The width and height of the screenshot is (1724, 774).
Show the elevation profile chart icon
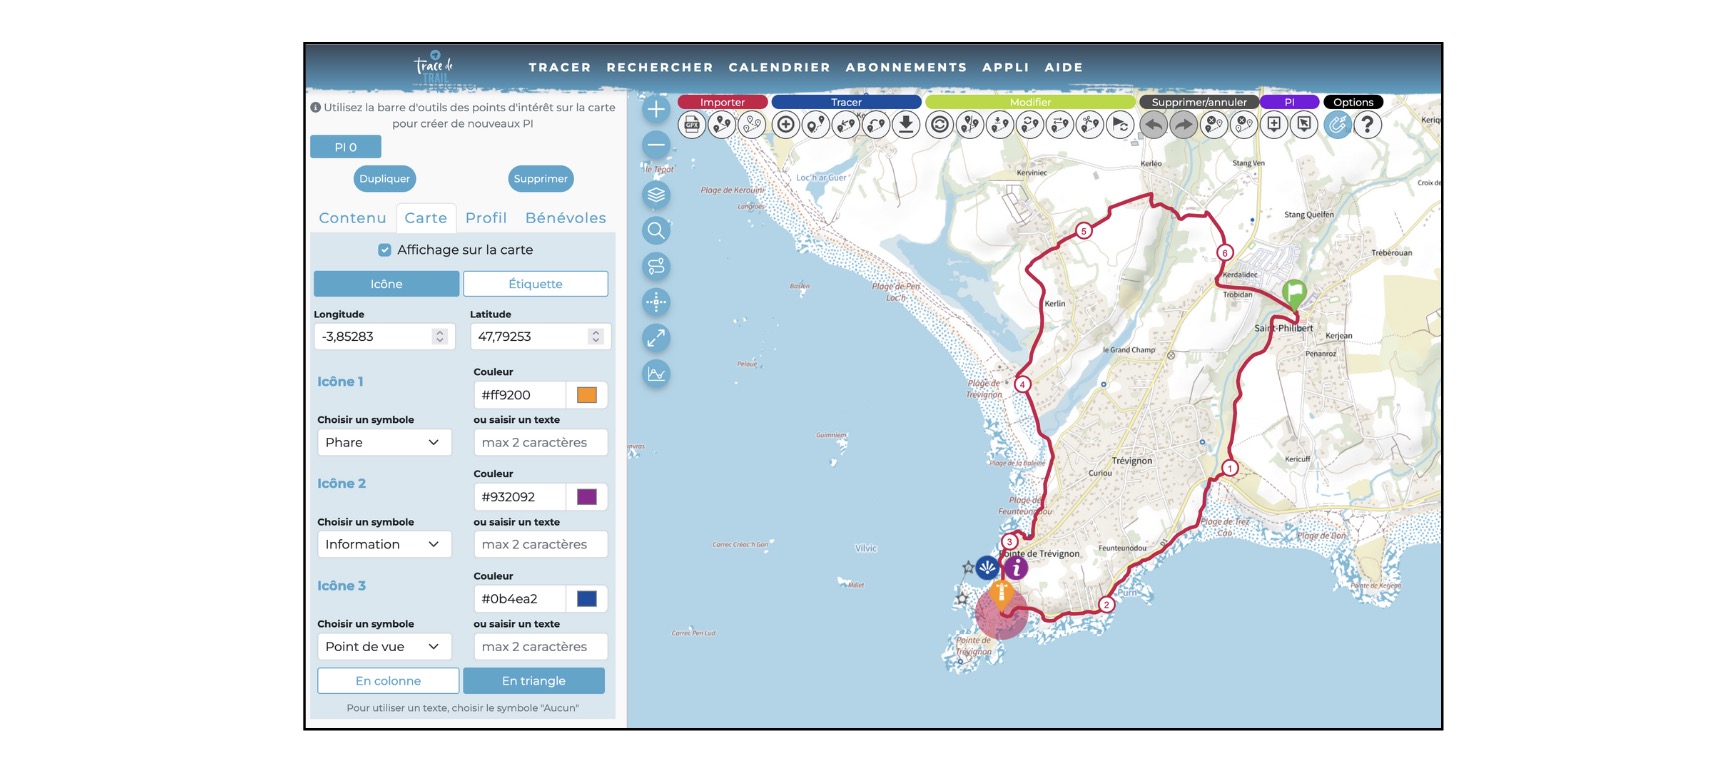coord(656,374)
